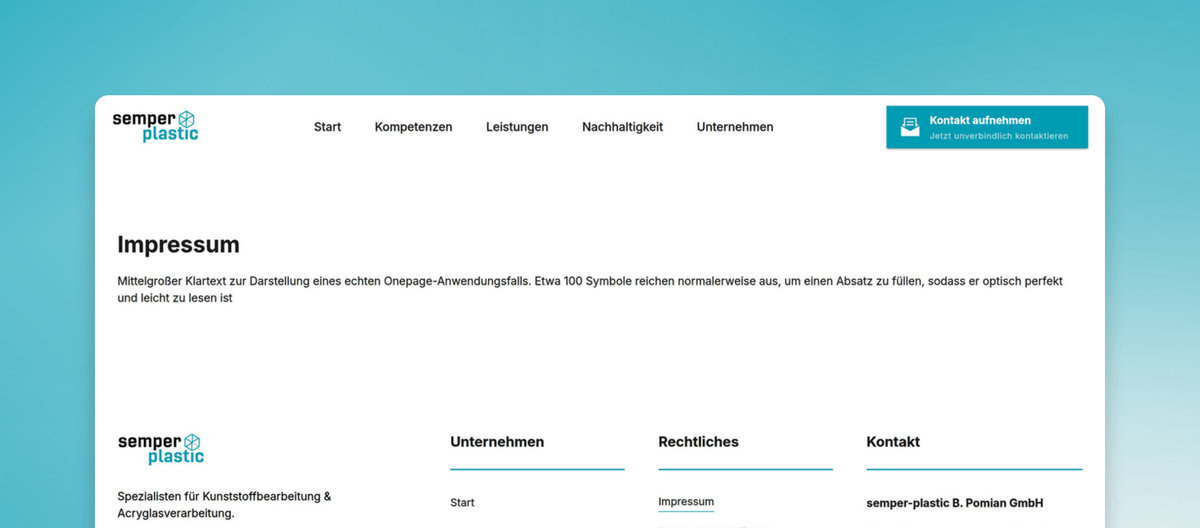Open the Kompetenzen menu item
This screenshot has width=1200, height=528.
point(413,127)
